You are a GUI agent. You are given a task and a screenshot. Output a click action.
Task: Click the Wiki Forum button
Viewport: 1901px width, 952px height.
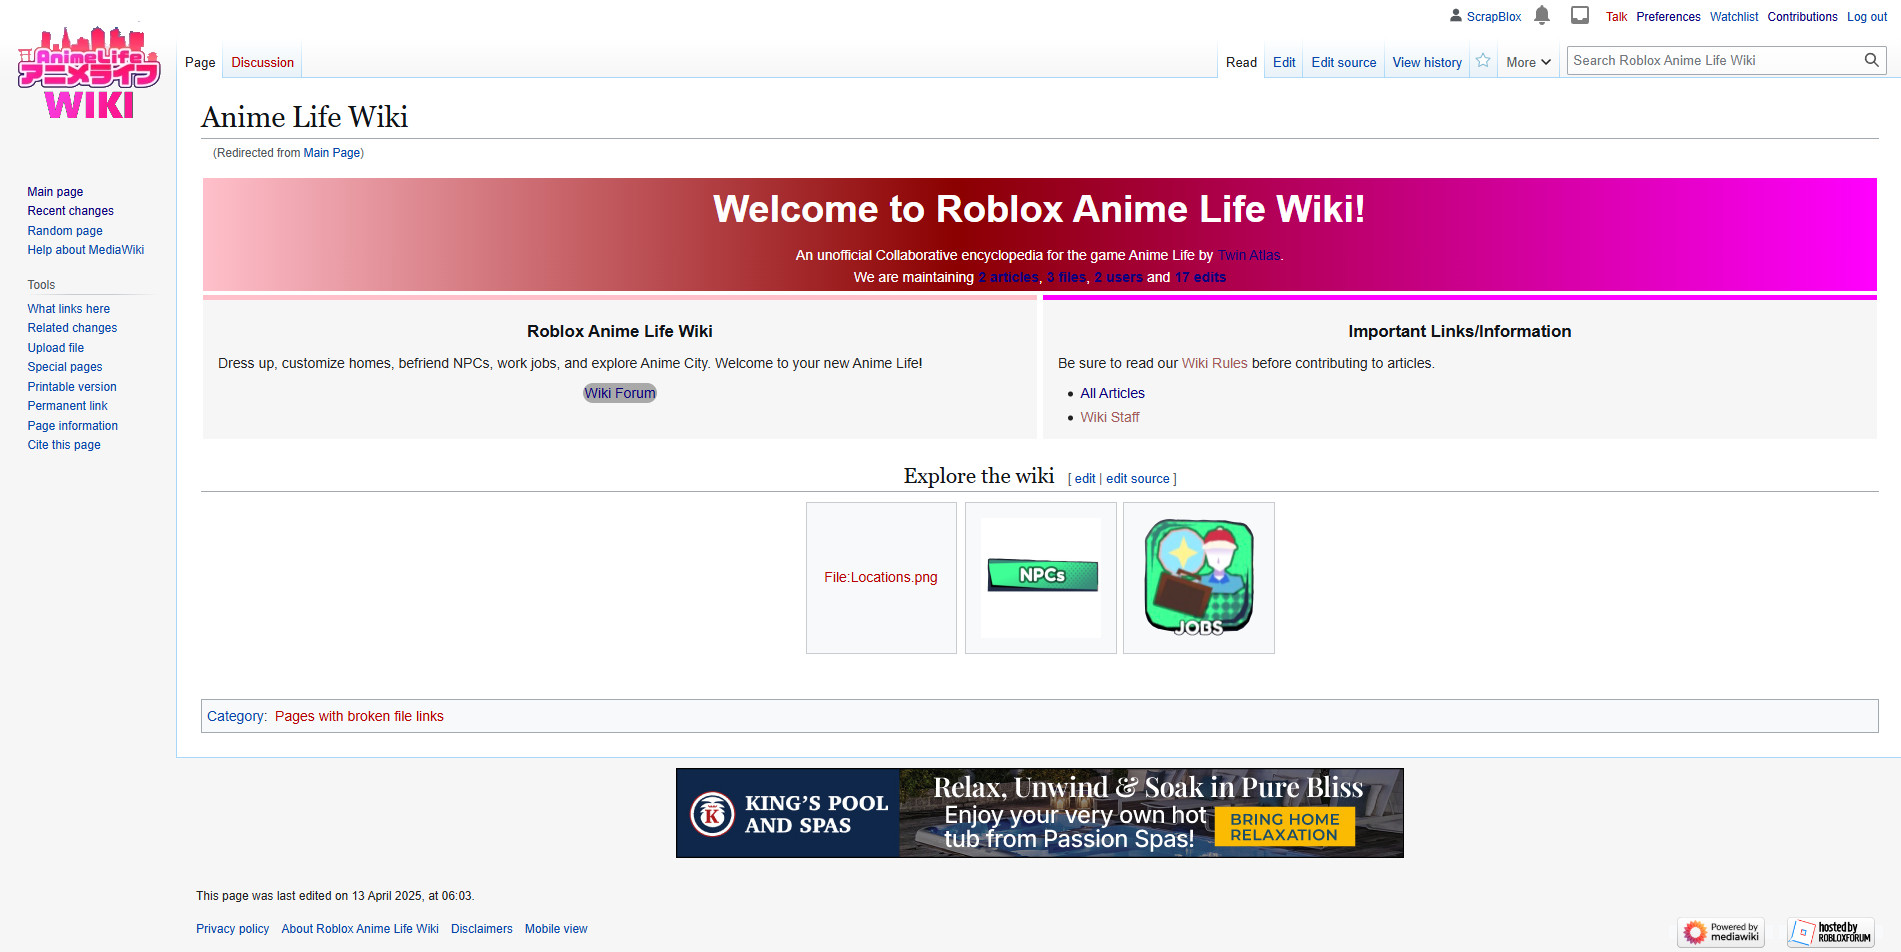coord(620,393)
